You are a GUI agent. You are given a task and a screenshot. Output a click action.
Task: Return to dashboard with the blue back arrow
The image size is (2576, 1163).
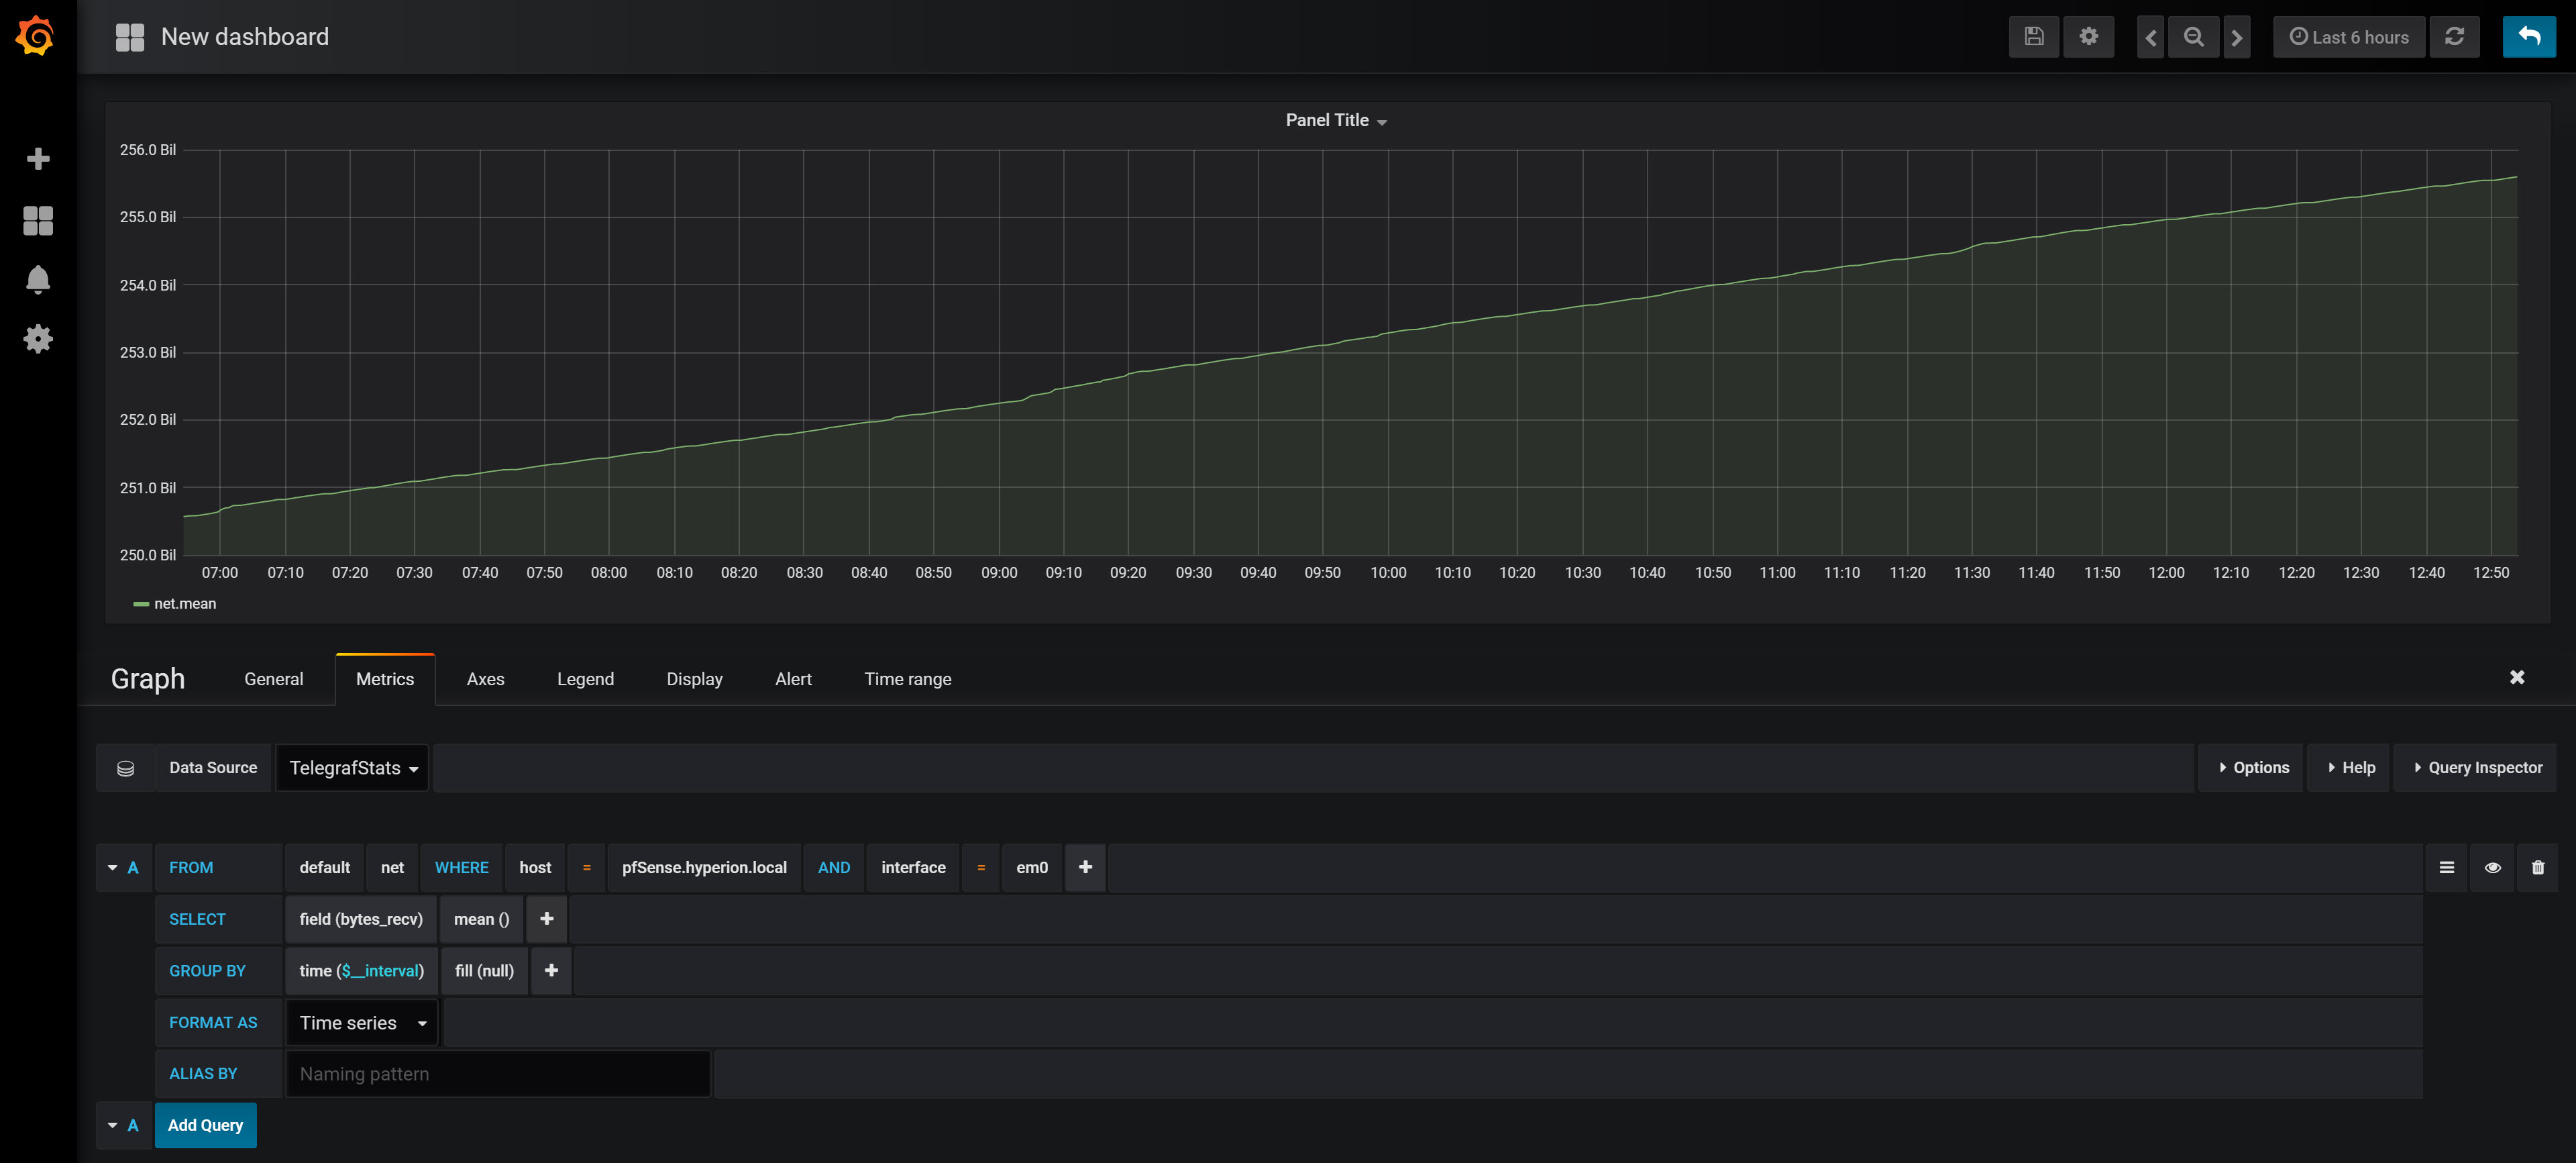pos(2529,37)
